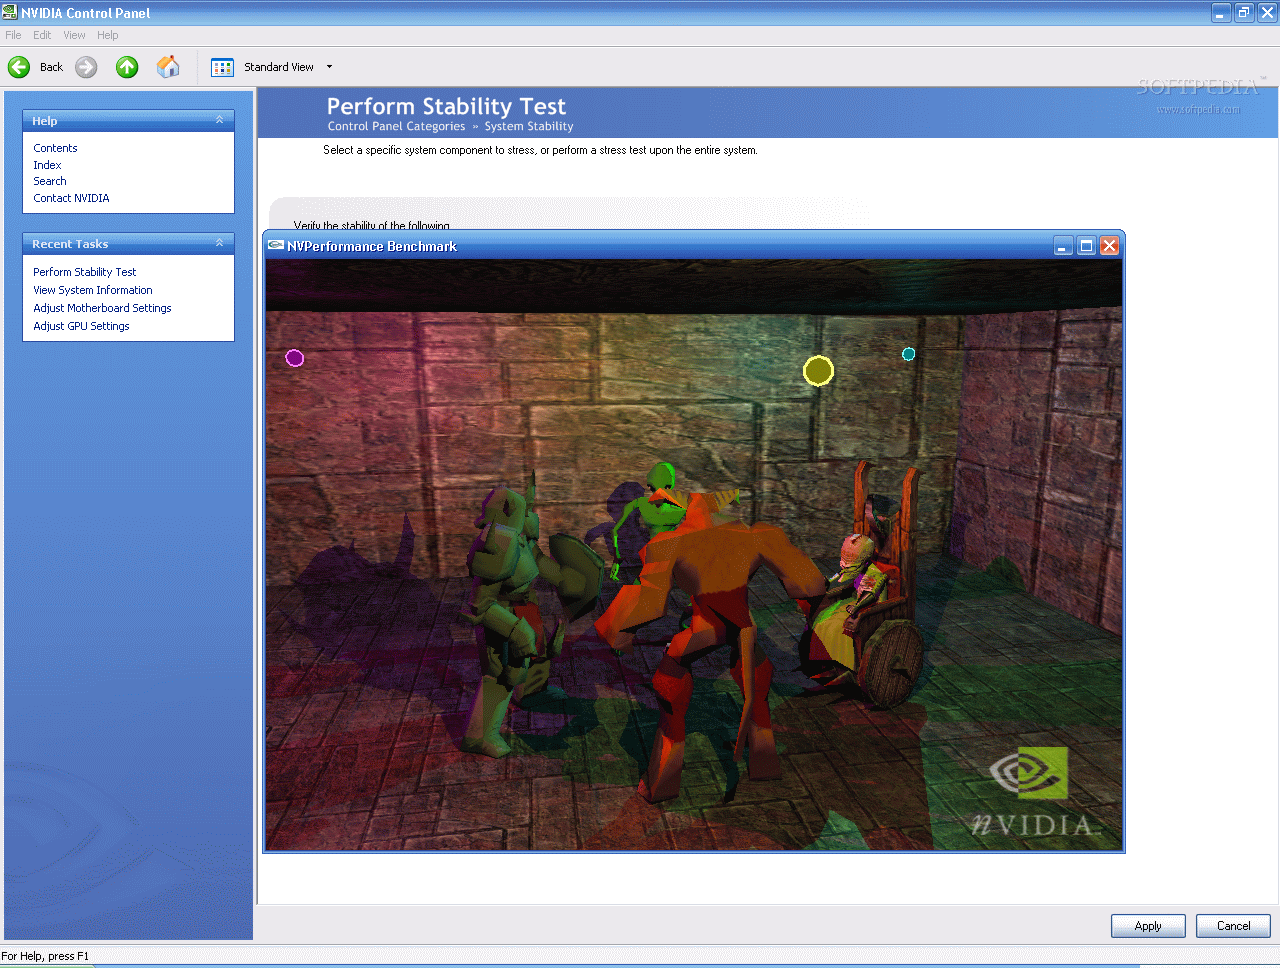Open the File menu
1280x968 pixels.
[13, 35]
